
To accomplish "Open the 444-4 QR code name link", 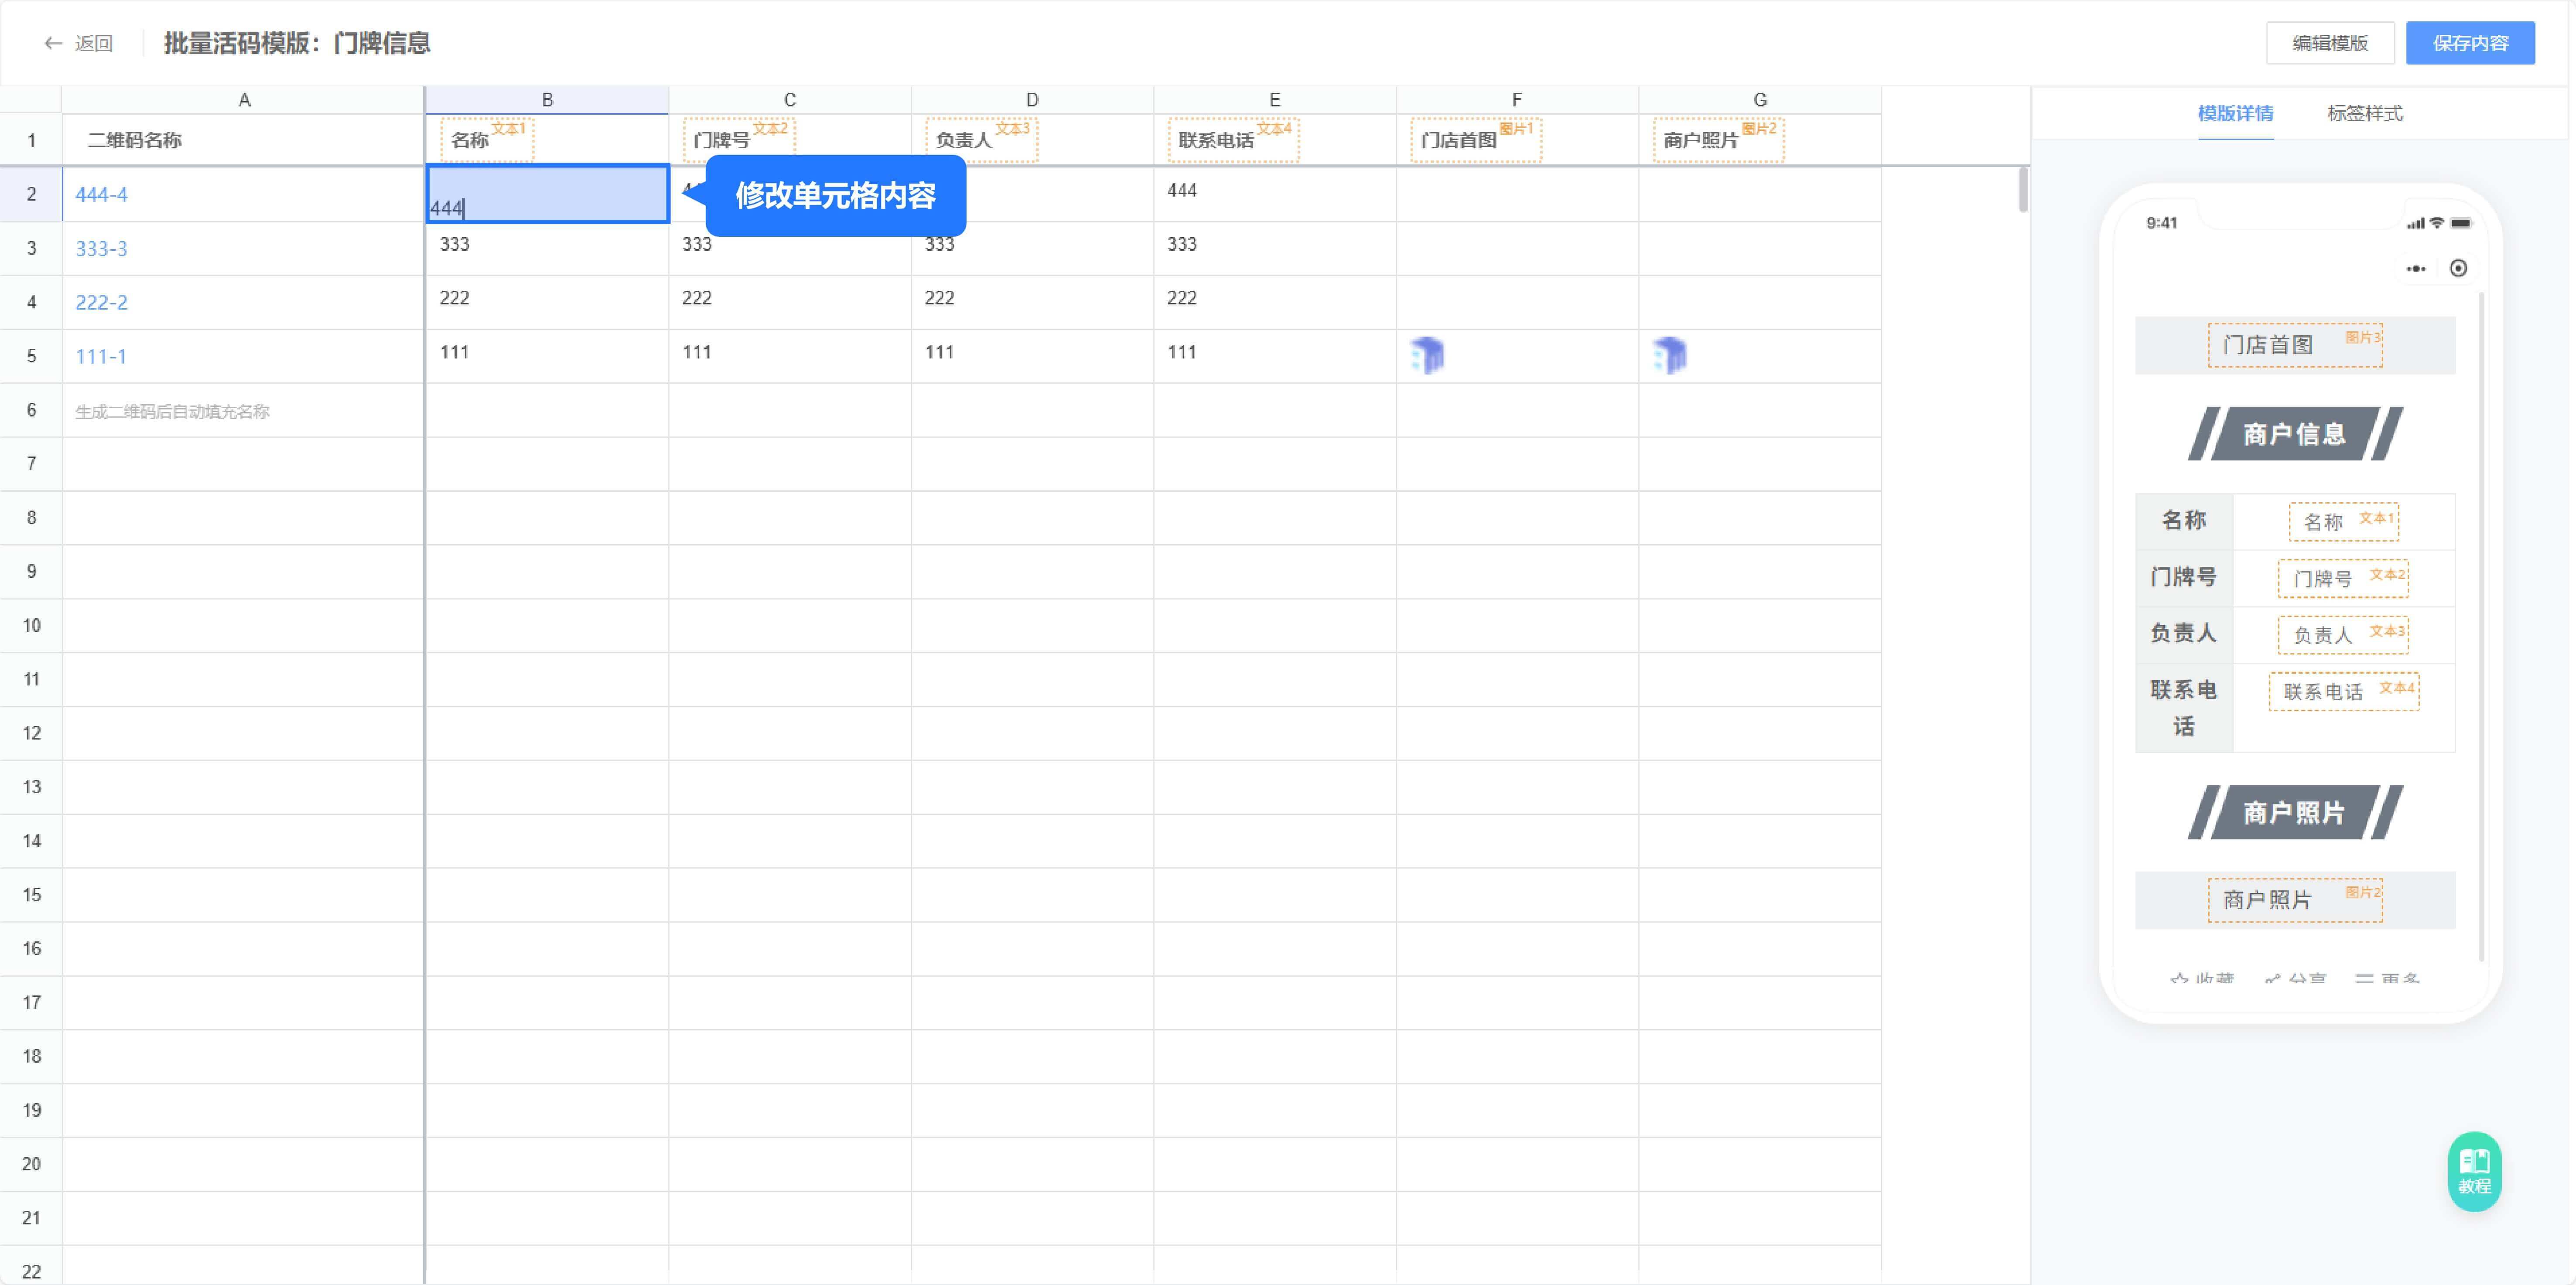I will click(x=101, y=195).
